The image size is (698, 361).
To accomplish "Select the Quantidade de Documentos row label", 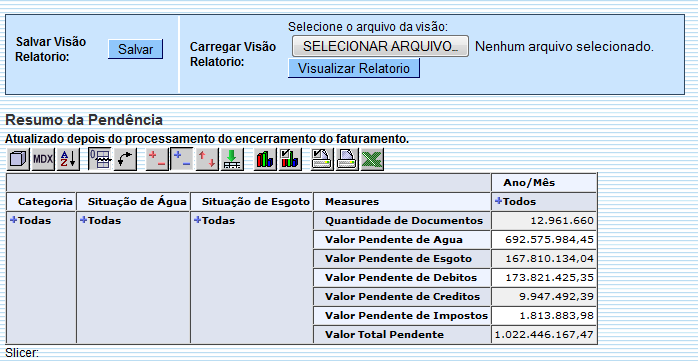I will coord(402,221).
